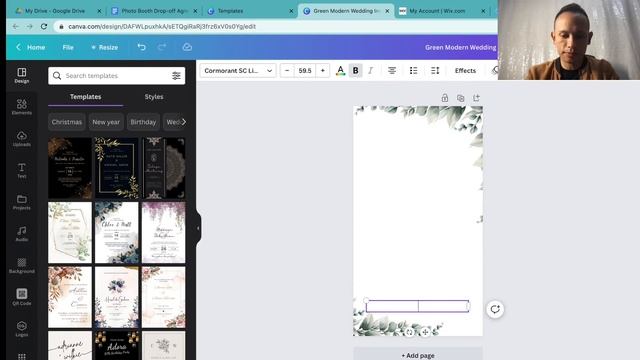Select the Chloe & Matt template

pos(116,233)
